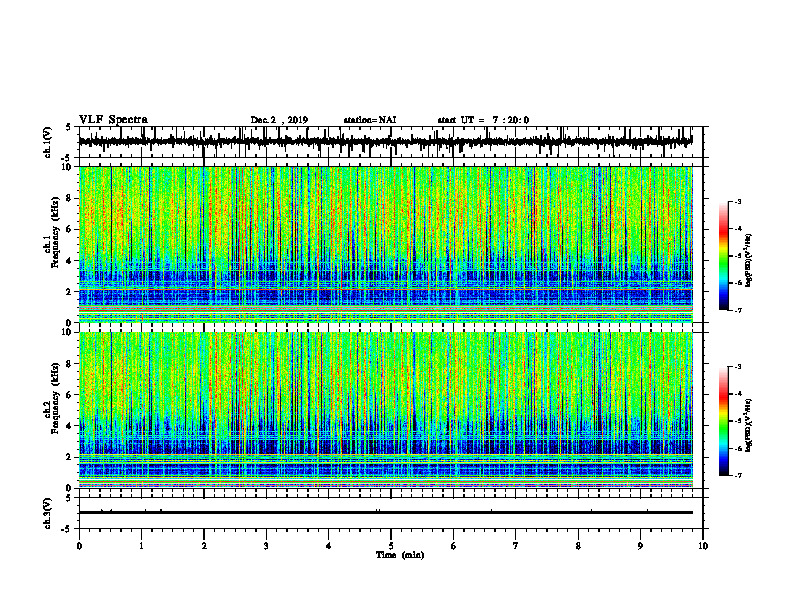Click the ch.1 voltage waveform trace

[x=385, y=141]
